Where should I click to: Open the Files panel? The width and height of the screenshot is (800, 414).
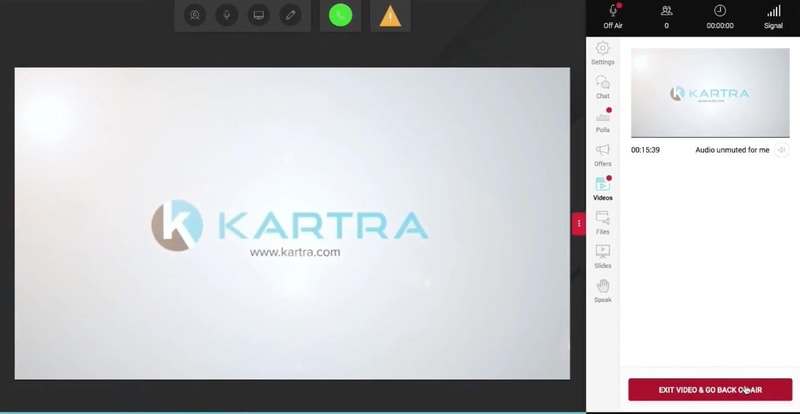tap(603, 223)
